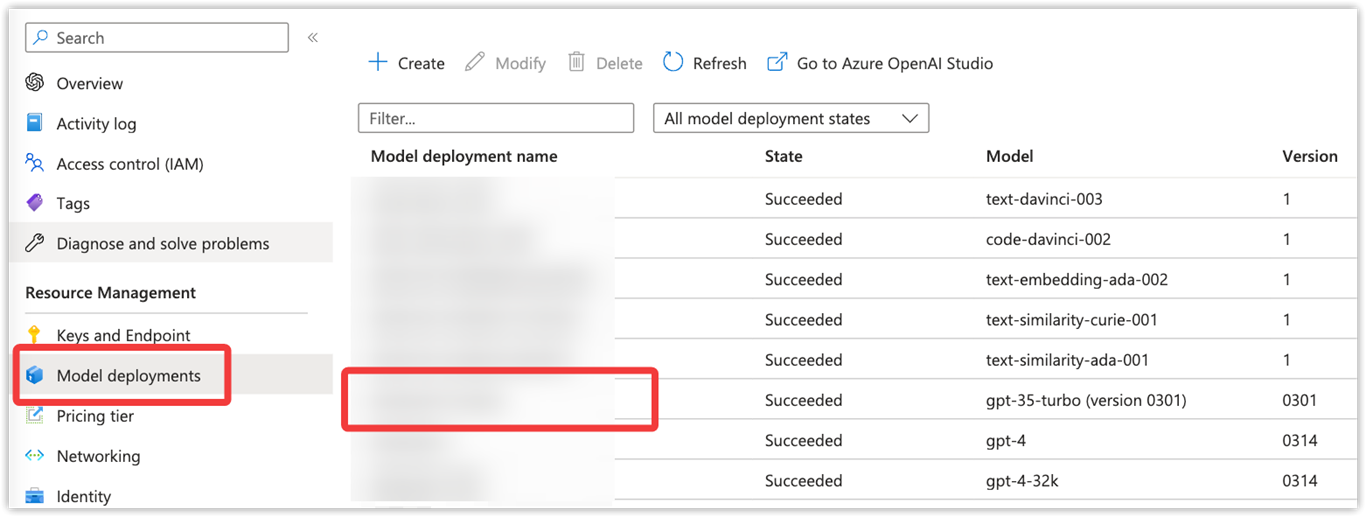
Task: Select Diagnose and solve problems
Action: tap(163, 243)
